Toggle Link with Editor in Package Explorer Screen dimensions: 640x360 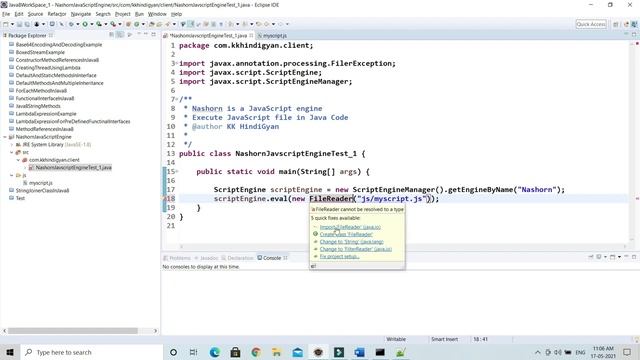120,35
